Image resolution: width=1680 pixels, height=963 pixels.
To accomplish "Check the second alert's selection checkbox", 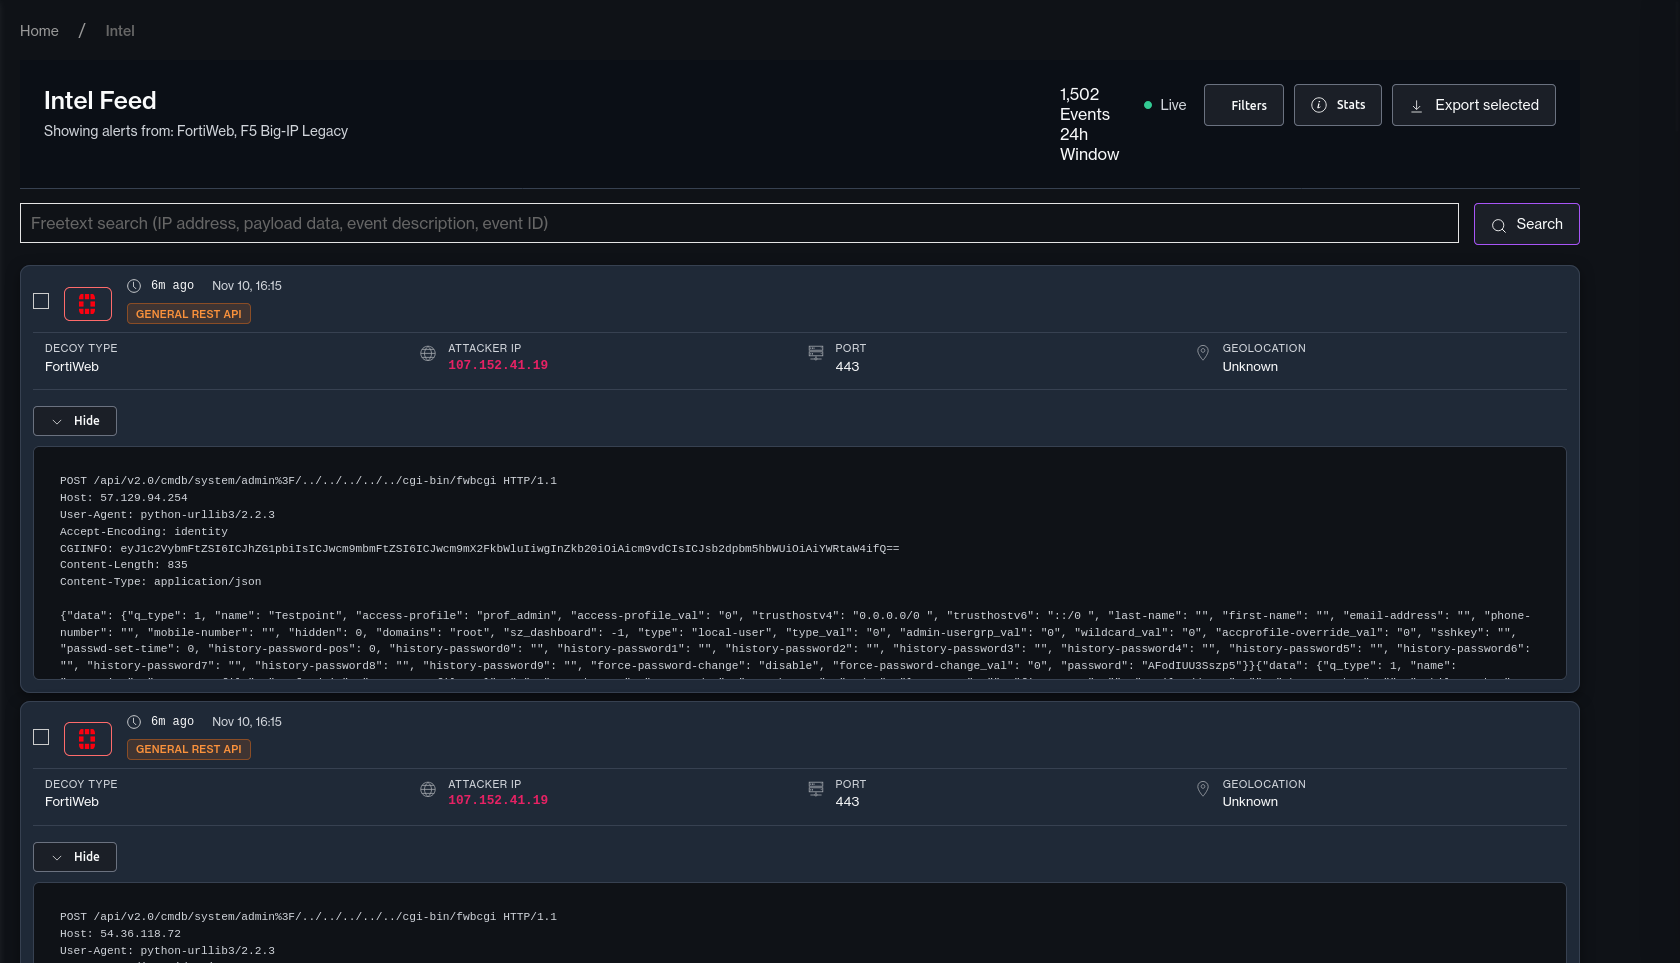I will pyautogui.click(x=40, y=736).
